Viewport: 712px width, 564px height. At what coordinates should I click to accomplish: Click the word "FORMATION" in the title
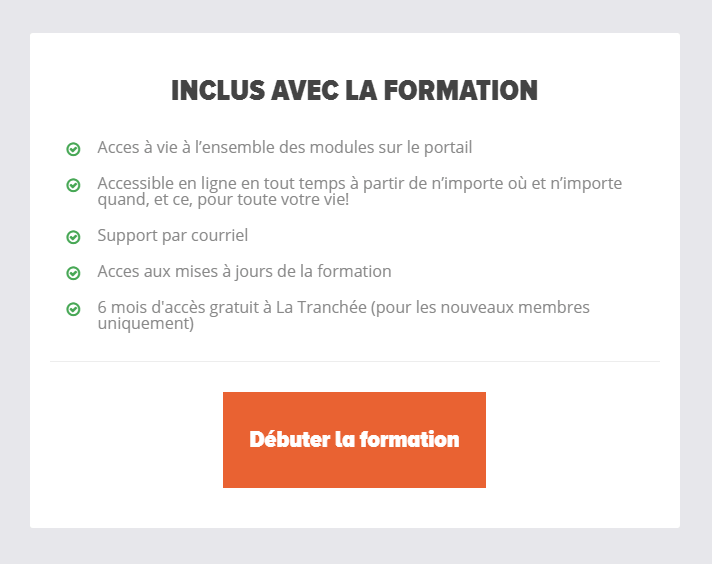pos(461,90)
